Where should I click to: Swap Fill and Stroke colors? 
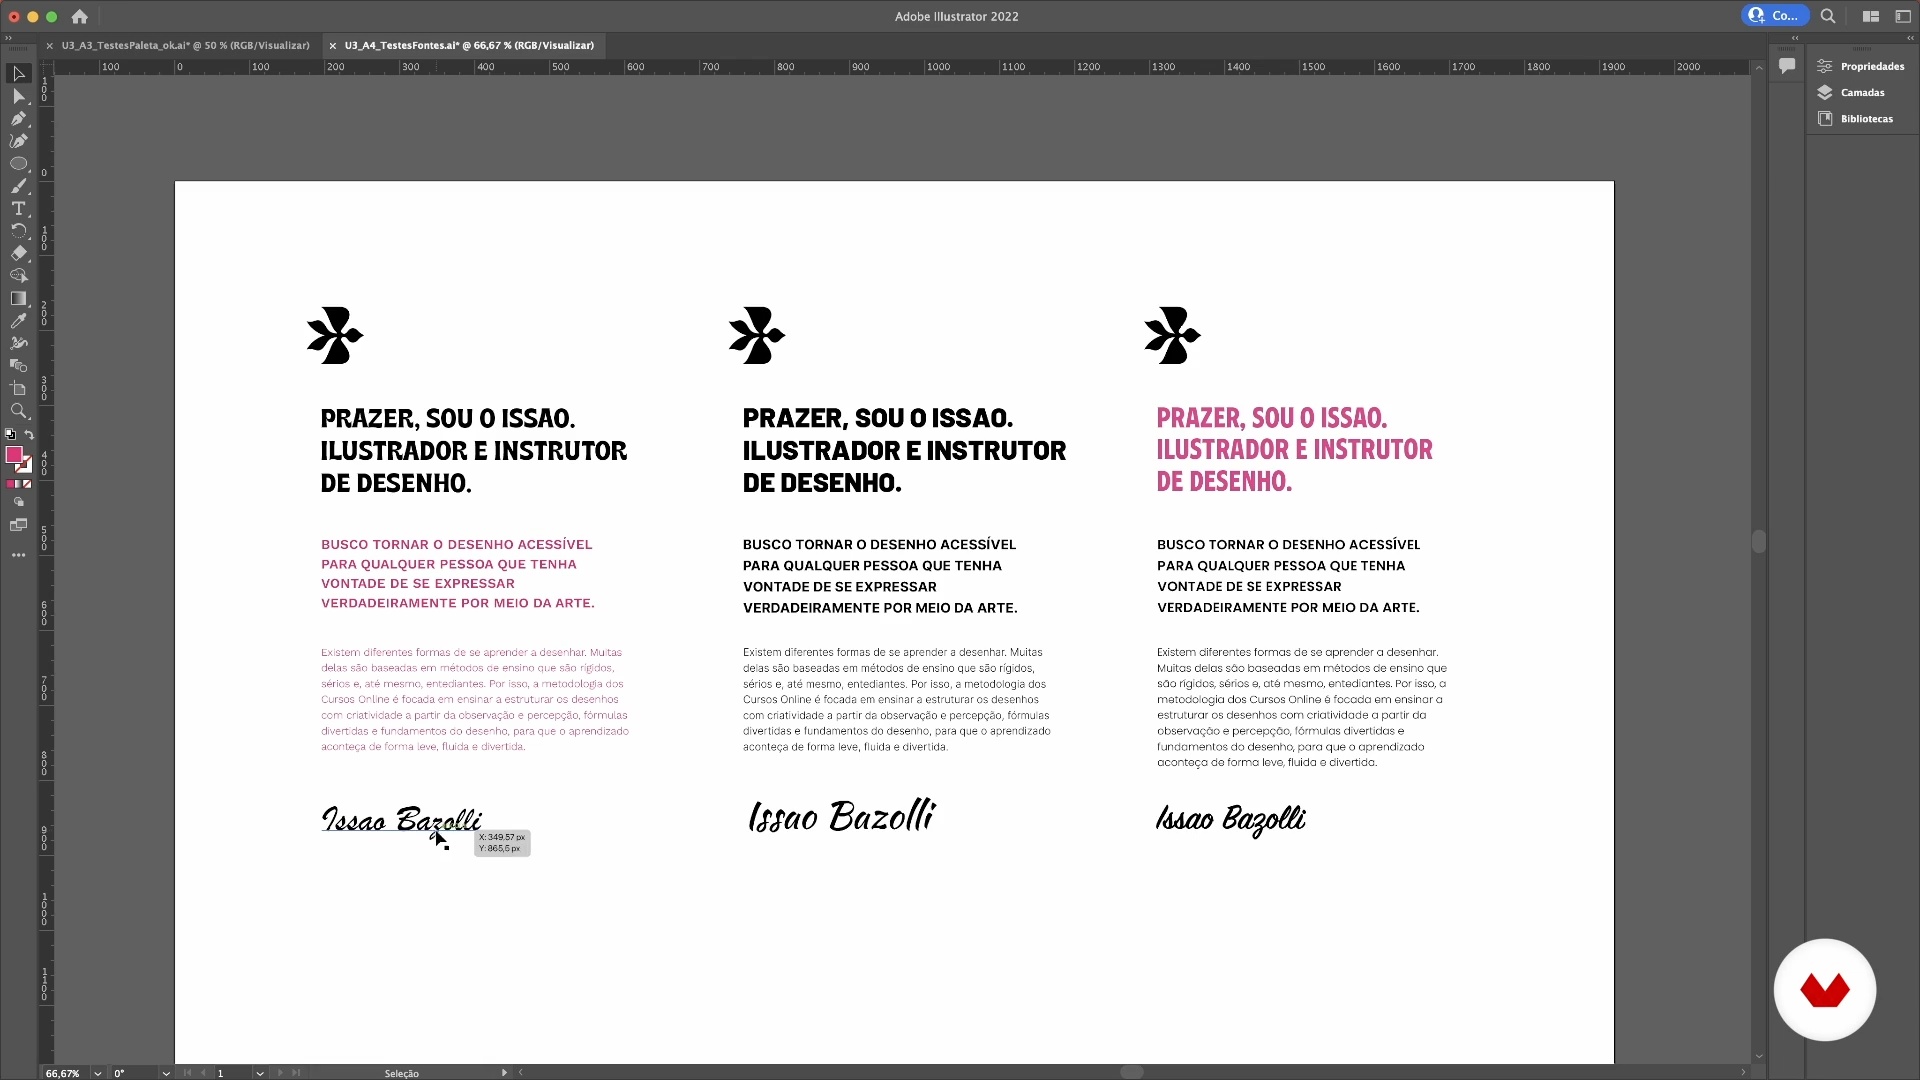29,435
